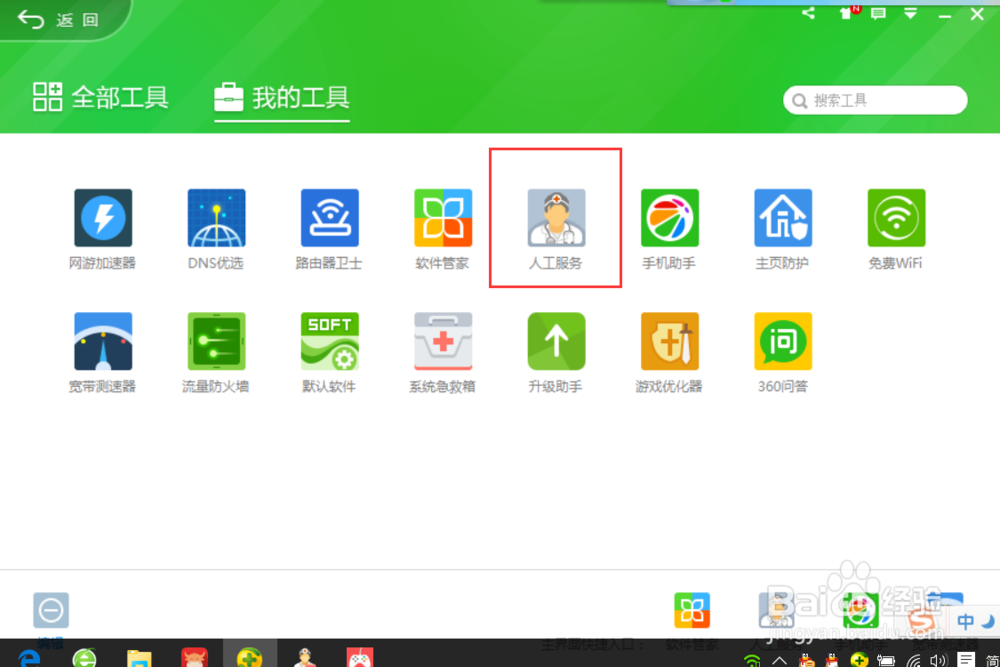
Task: Open the 360问答 tool
Action: click(x=783, y=341)
